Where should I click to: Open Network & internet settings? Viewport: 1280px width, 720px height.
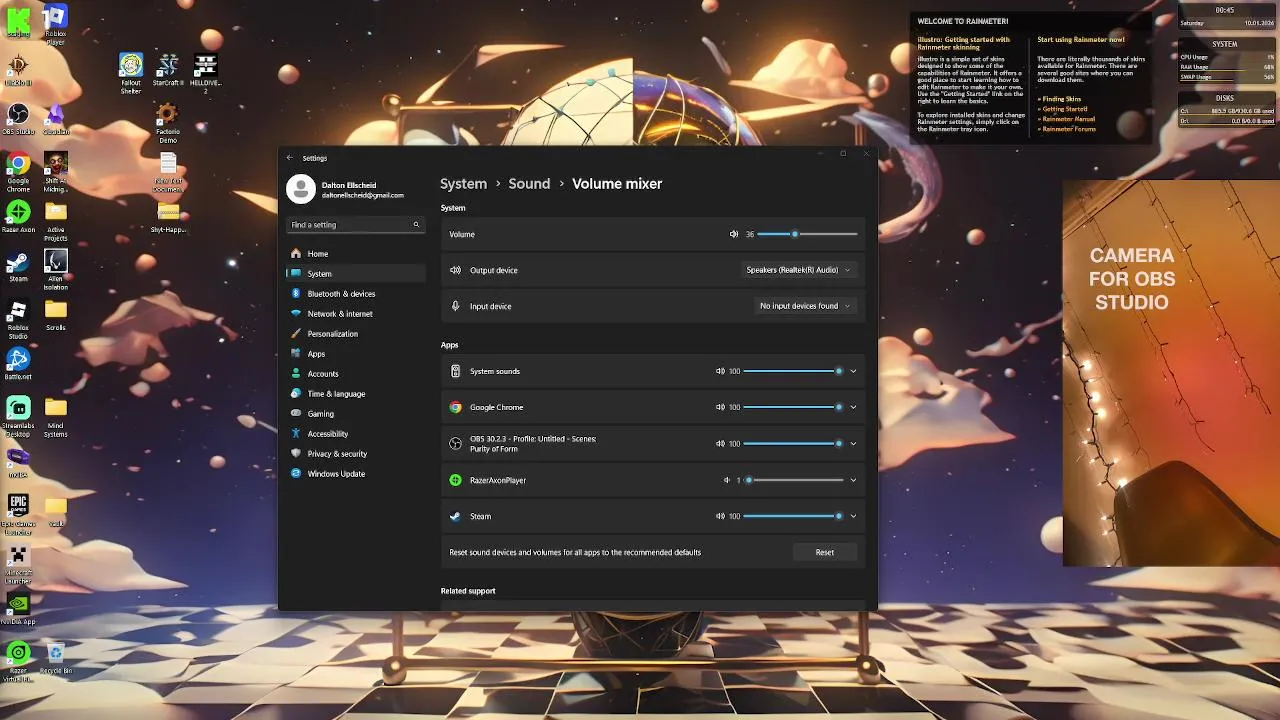(356, 314)
